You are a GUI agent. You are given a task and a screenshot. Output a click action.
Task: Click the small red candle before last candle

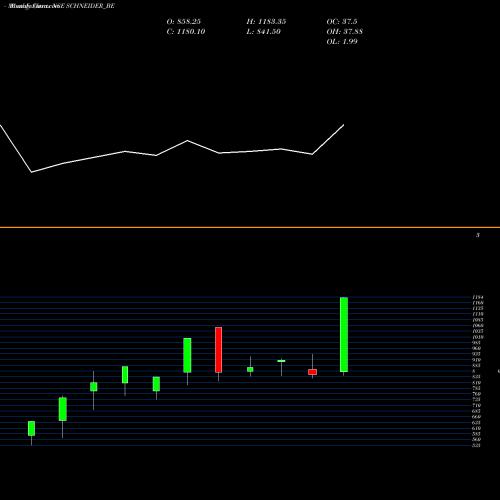click(x=312, y=372)
